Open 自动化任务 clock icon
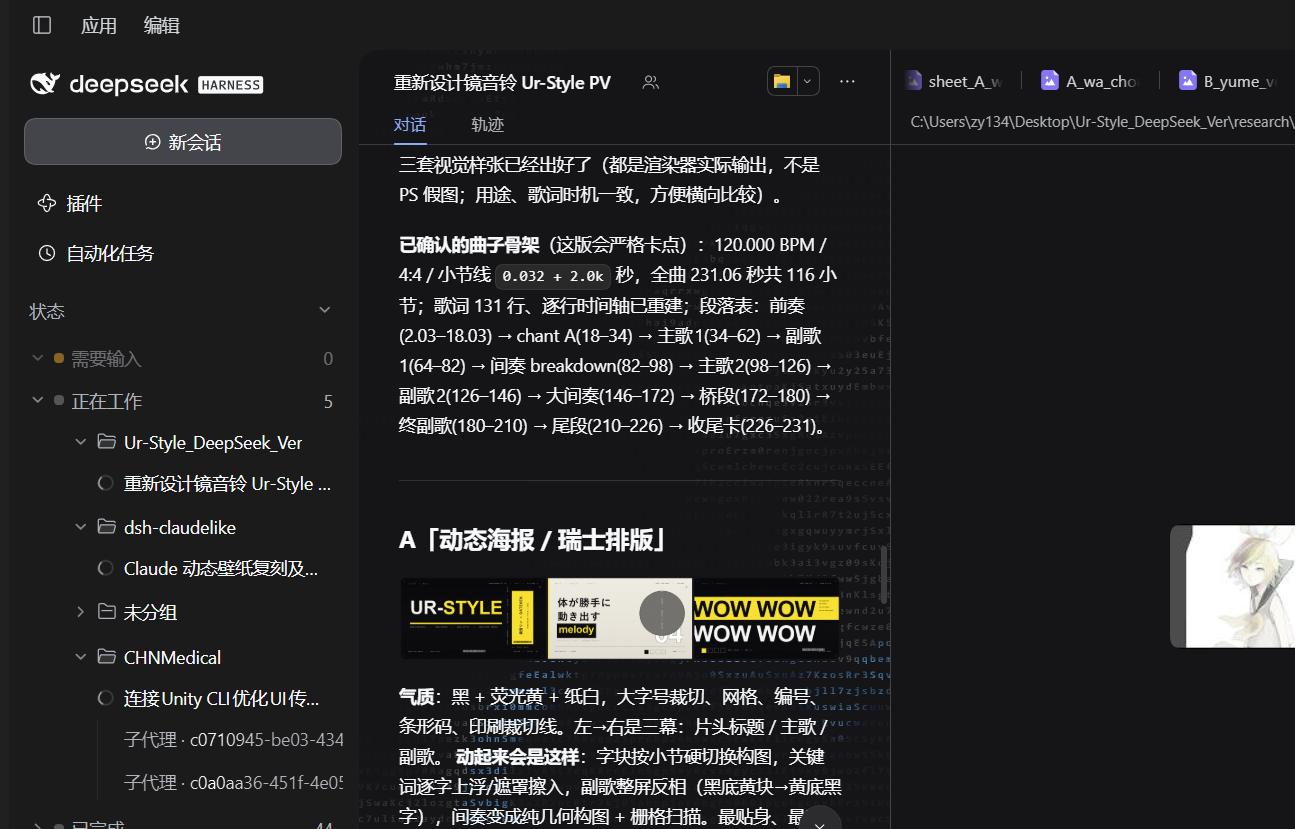 (x=47, y=253)
